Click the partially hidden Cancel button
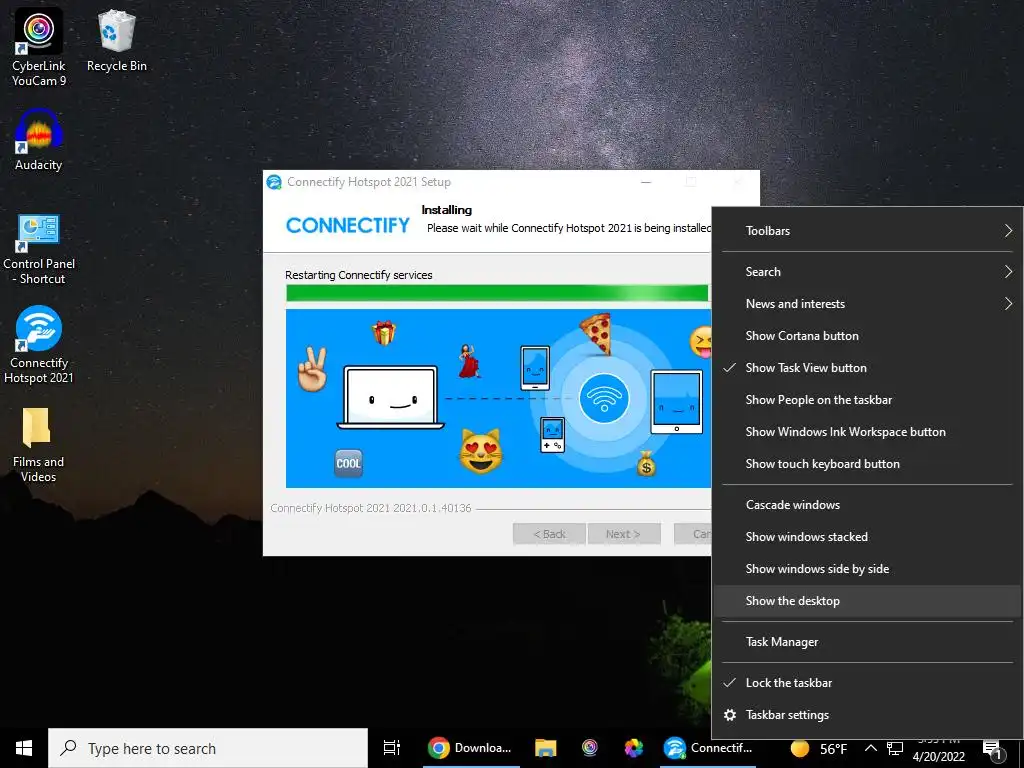 (x=693, y=534)
